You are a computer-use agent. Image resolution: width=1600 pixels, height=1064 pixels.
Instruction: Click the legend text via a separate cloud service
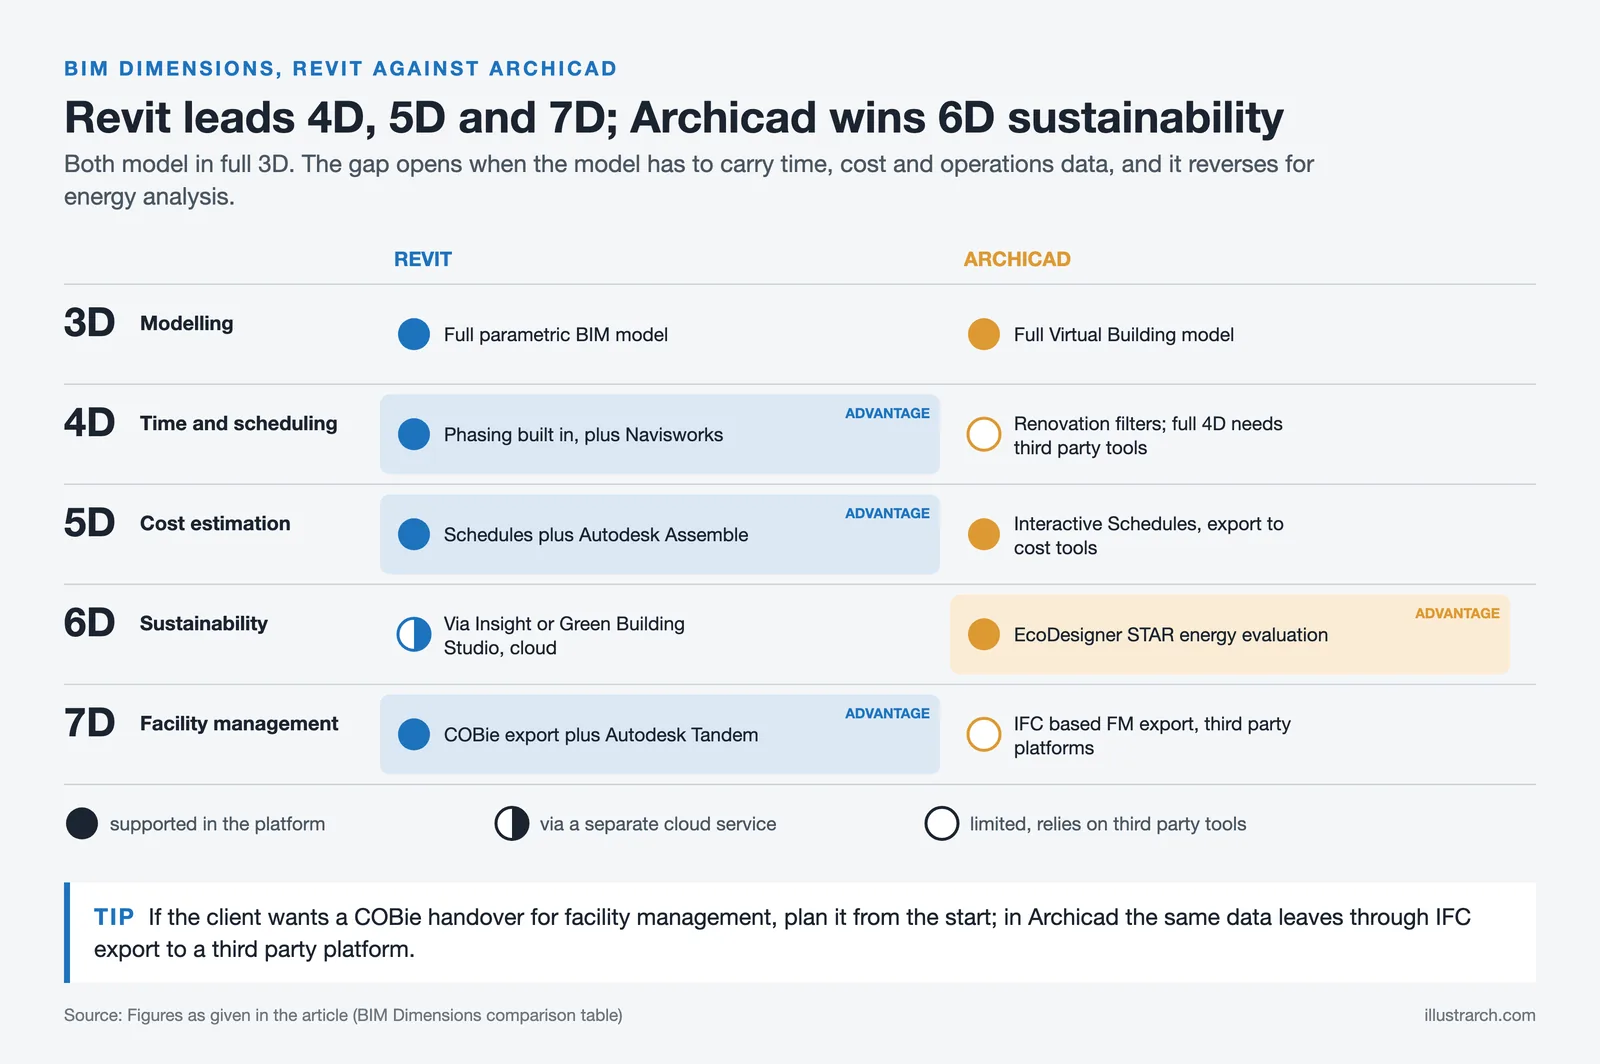(658, 824)
